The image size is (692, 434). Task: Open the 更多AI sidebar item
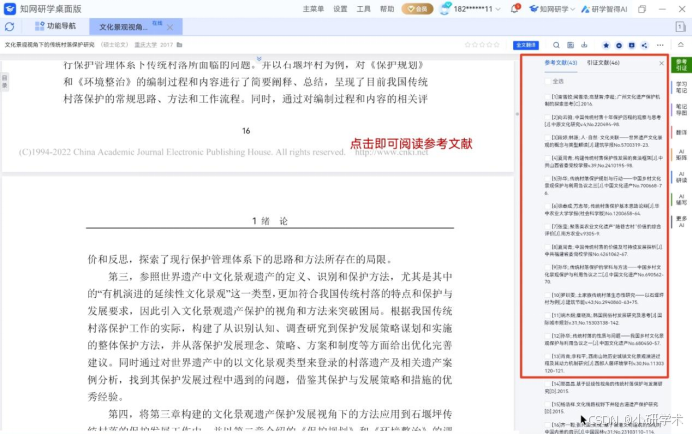tap(681, 222)
